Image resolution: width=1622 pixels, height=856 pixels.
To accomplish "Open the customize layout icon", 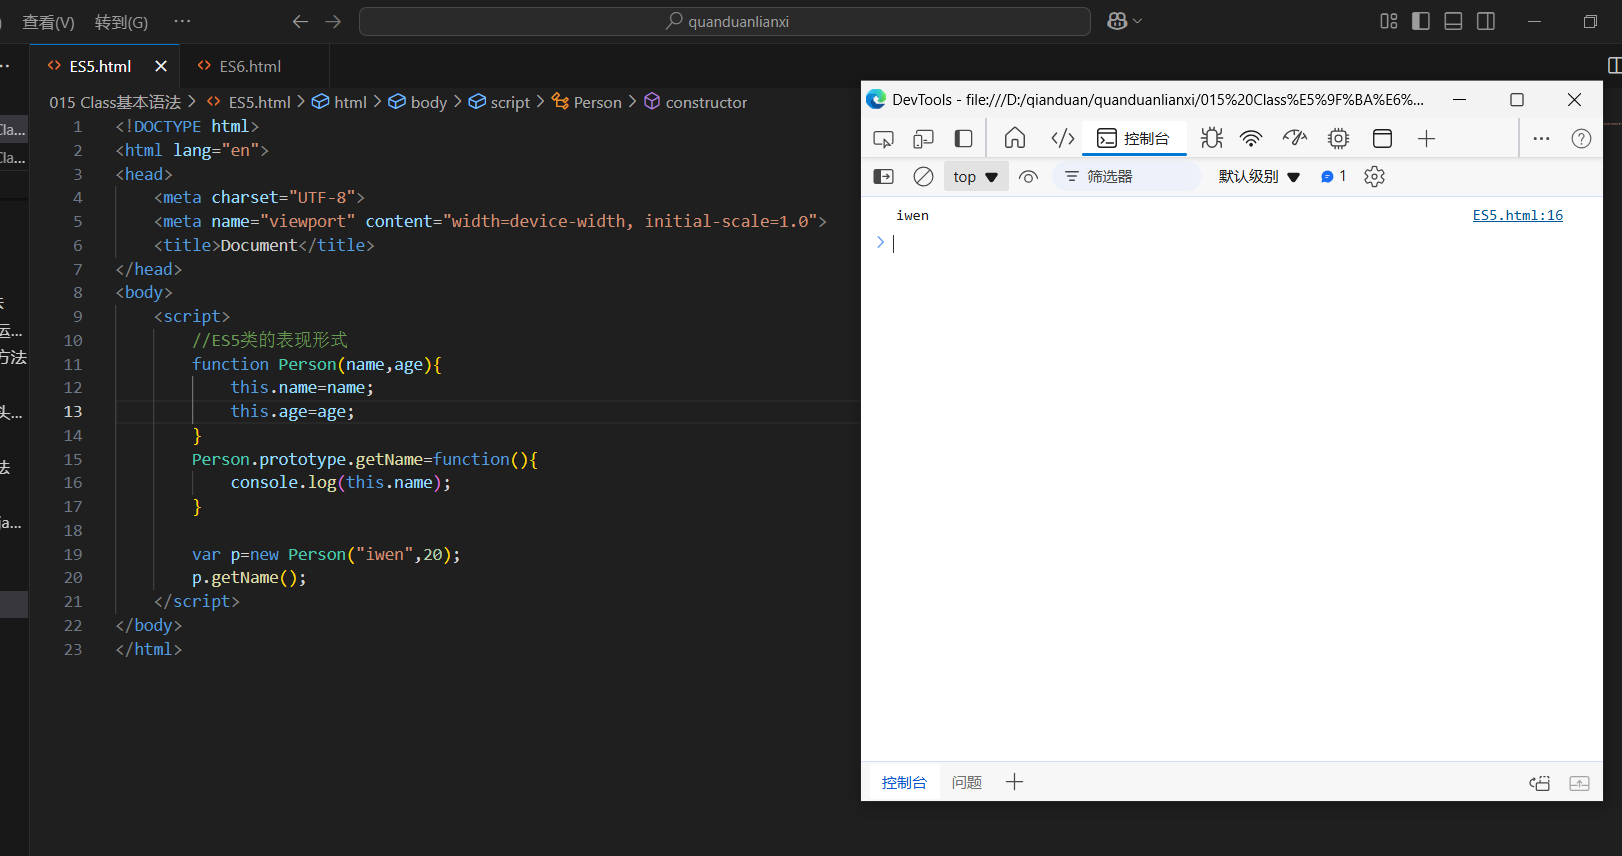I will point(1389,21).
